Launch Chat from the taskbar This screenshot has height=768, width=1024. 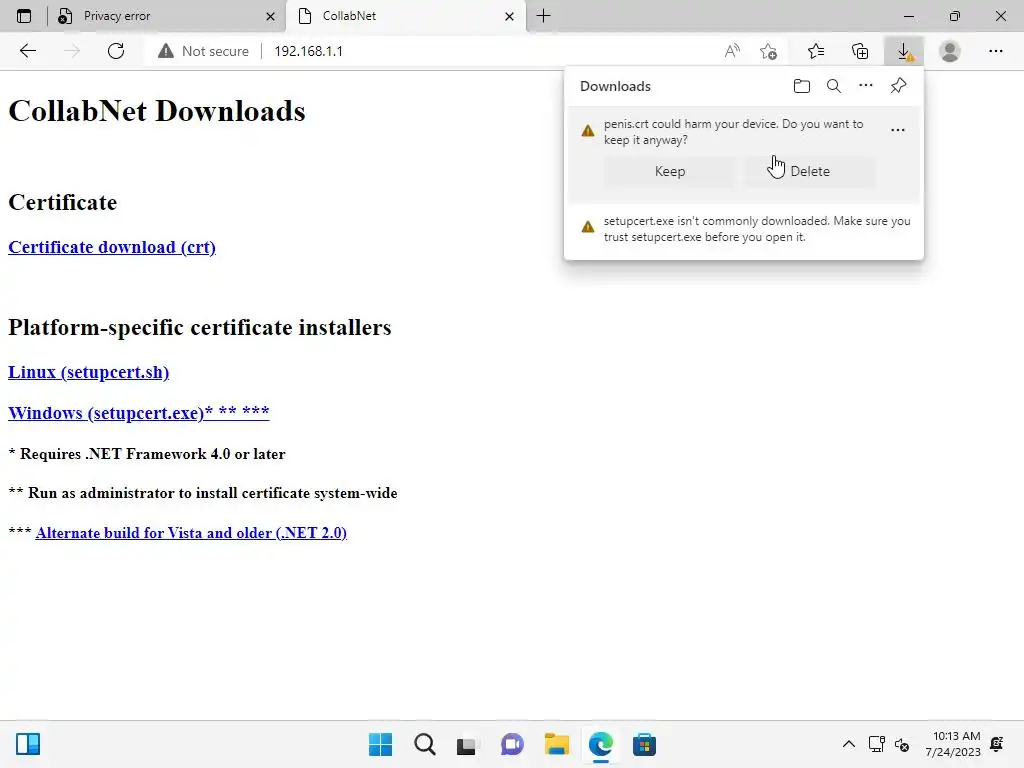tap(512, 744)
